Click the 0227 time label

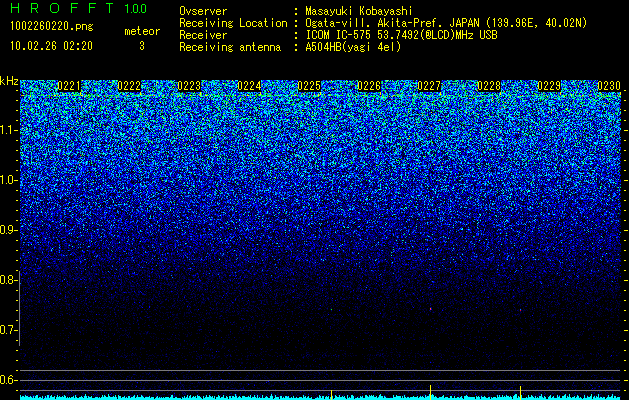(x=429, y=86)
